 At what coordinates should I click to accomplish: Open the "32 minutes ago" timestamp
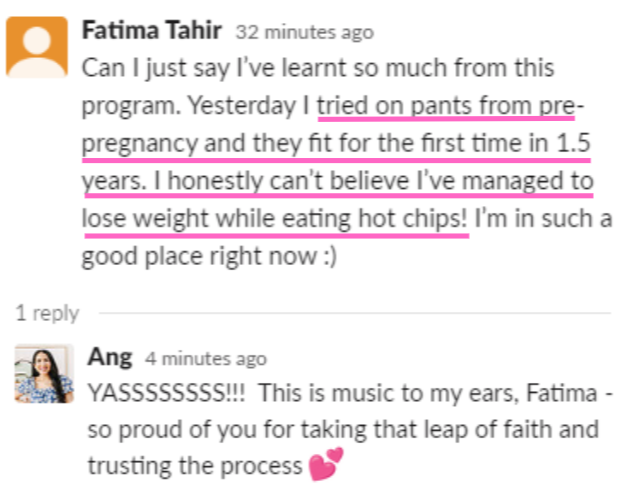click(305, 32)
